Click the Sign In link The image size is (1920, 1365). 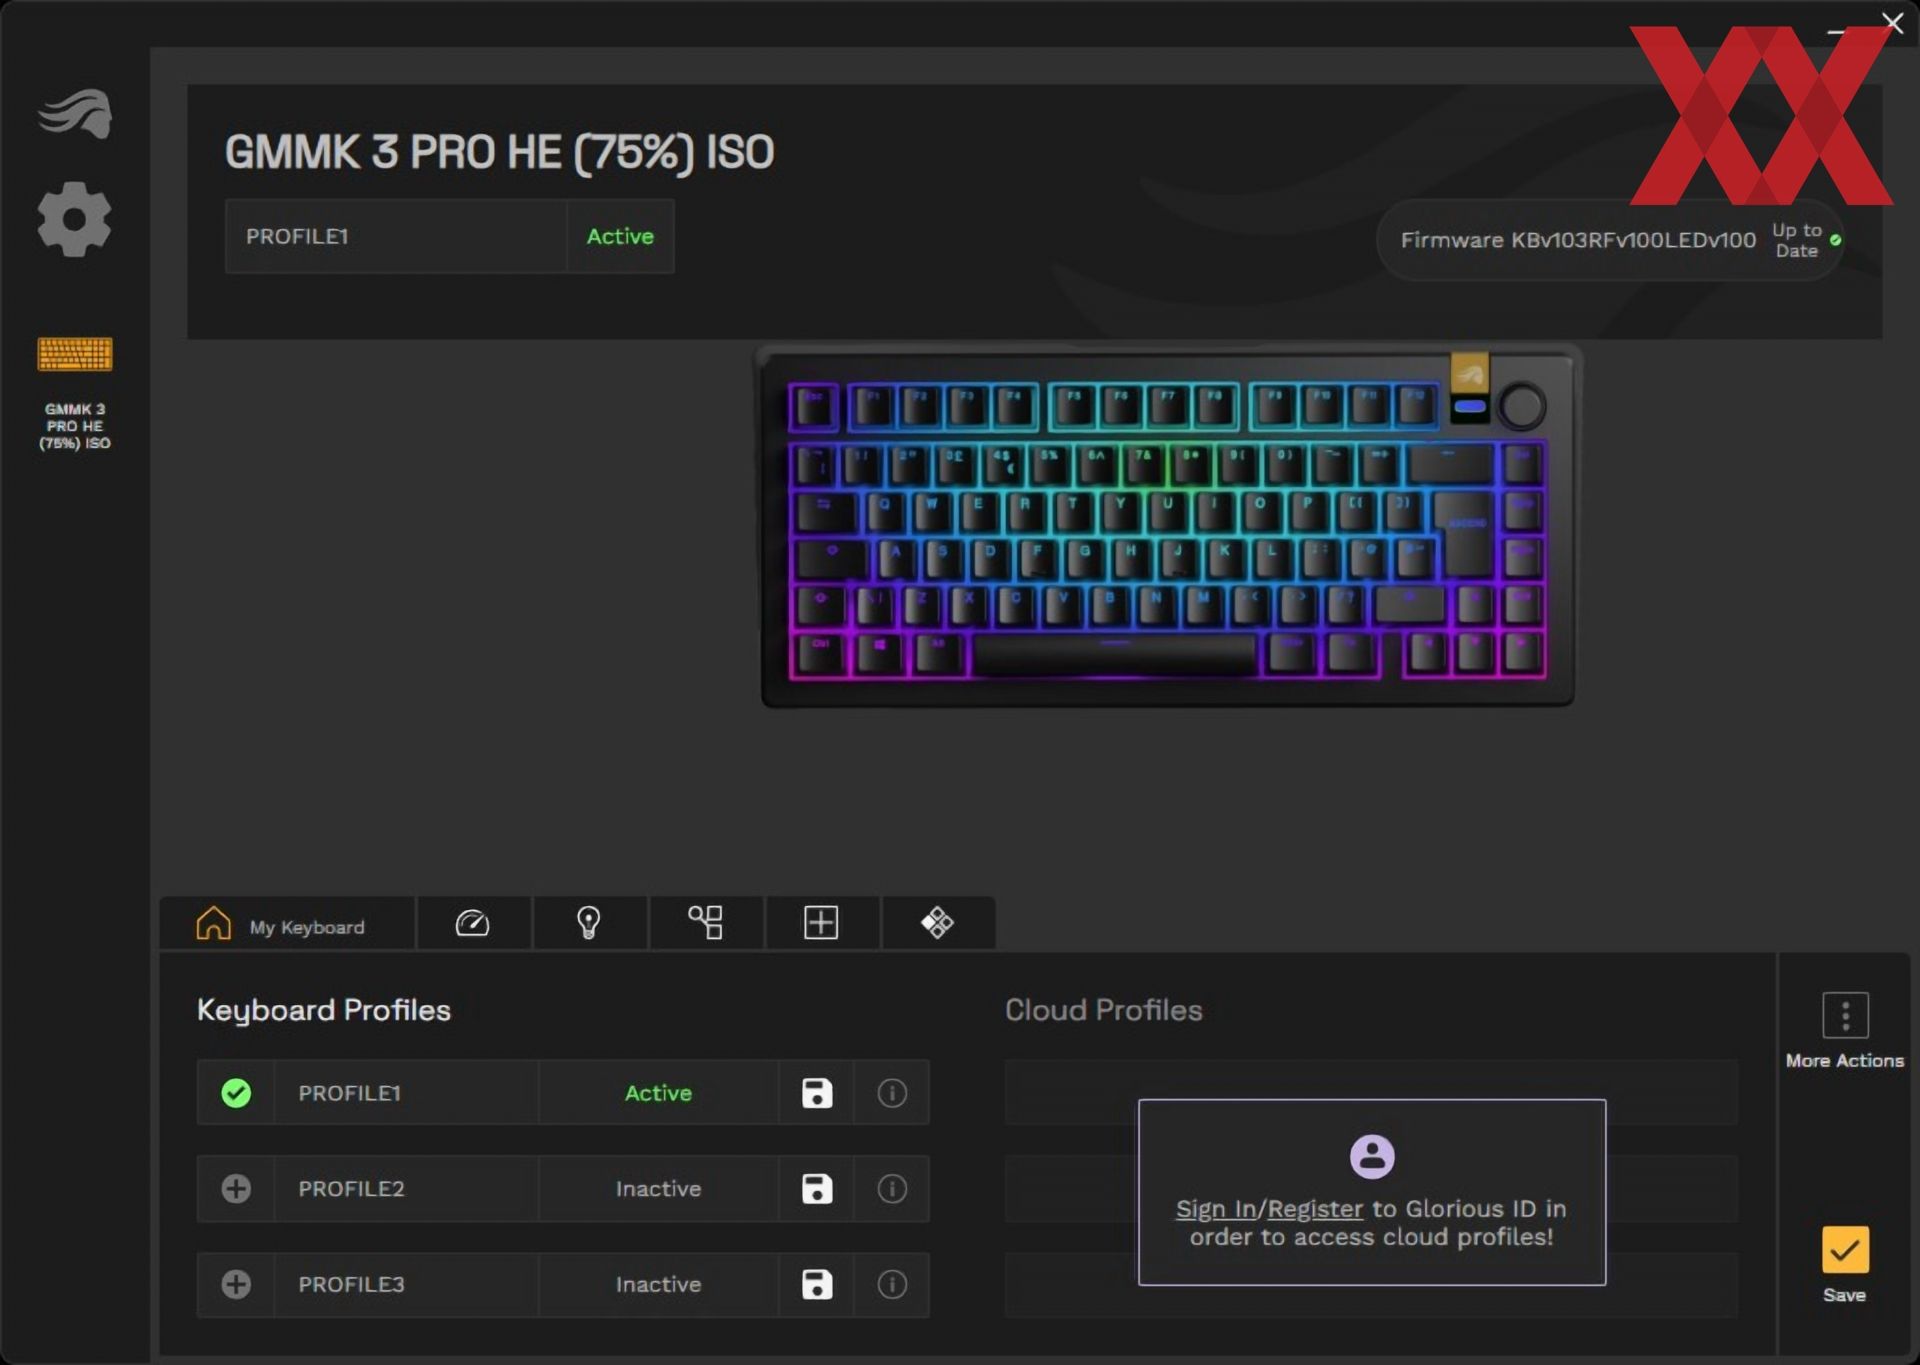pyautogui.click(x=1215, y=1209)
